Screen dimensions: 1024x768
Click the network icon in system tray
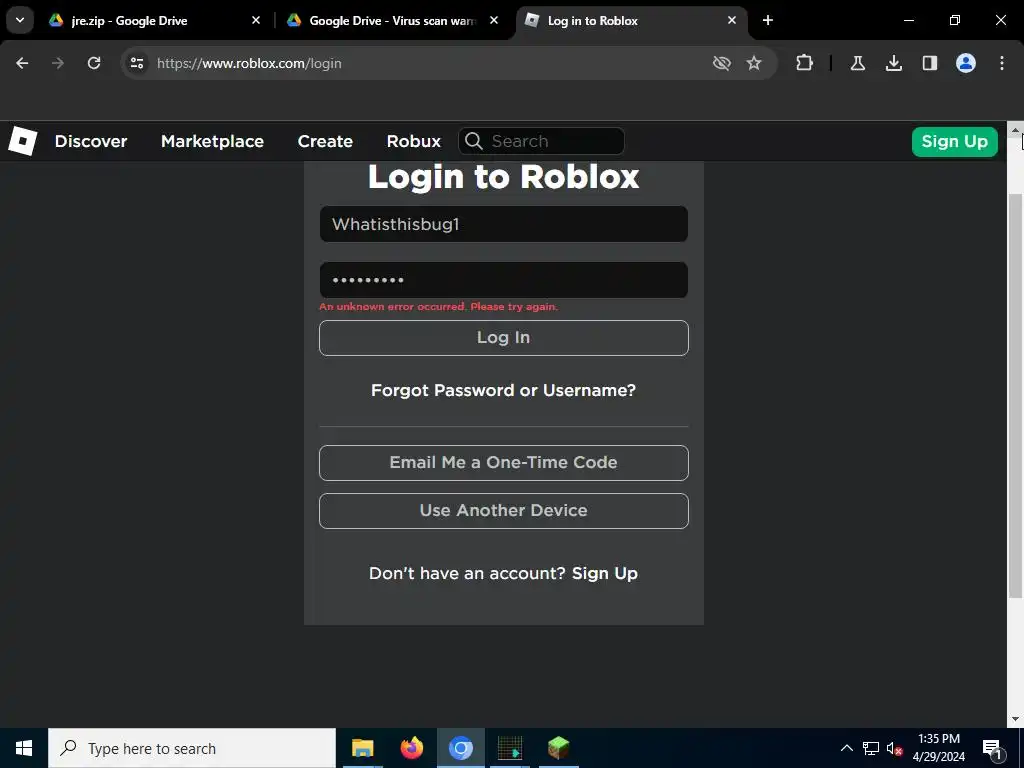871,748
